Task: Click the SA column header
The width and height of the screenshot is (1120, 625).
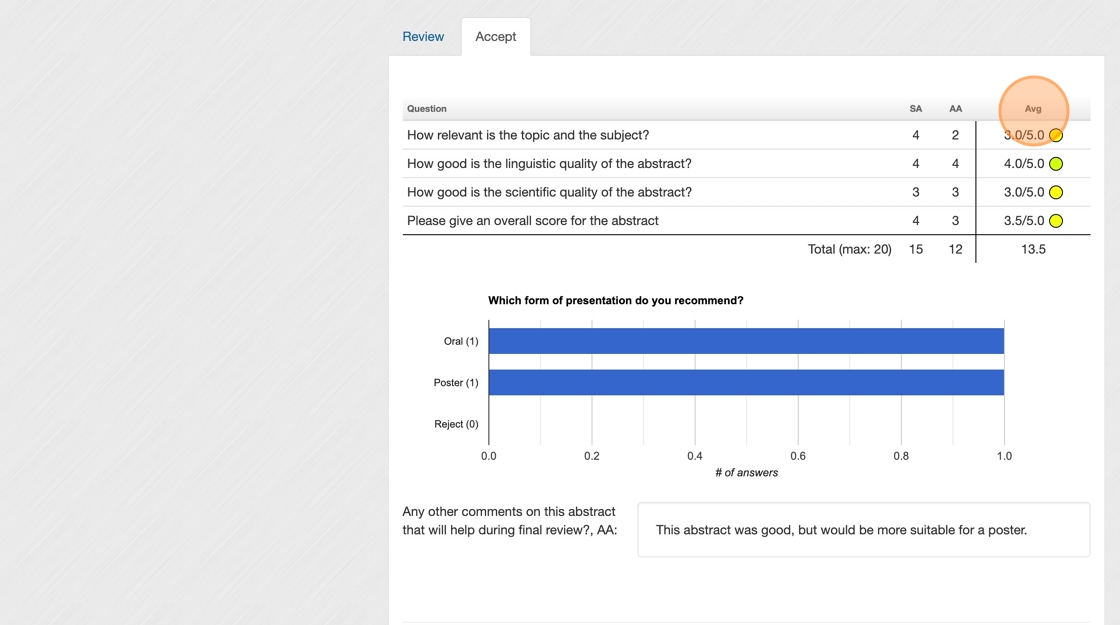Action: coord(915,109)
